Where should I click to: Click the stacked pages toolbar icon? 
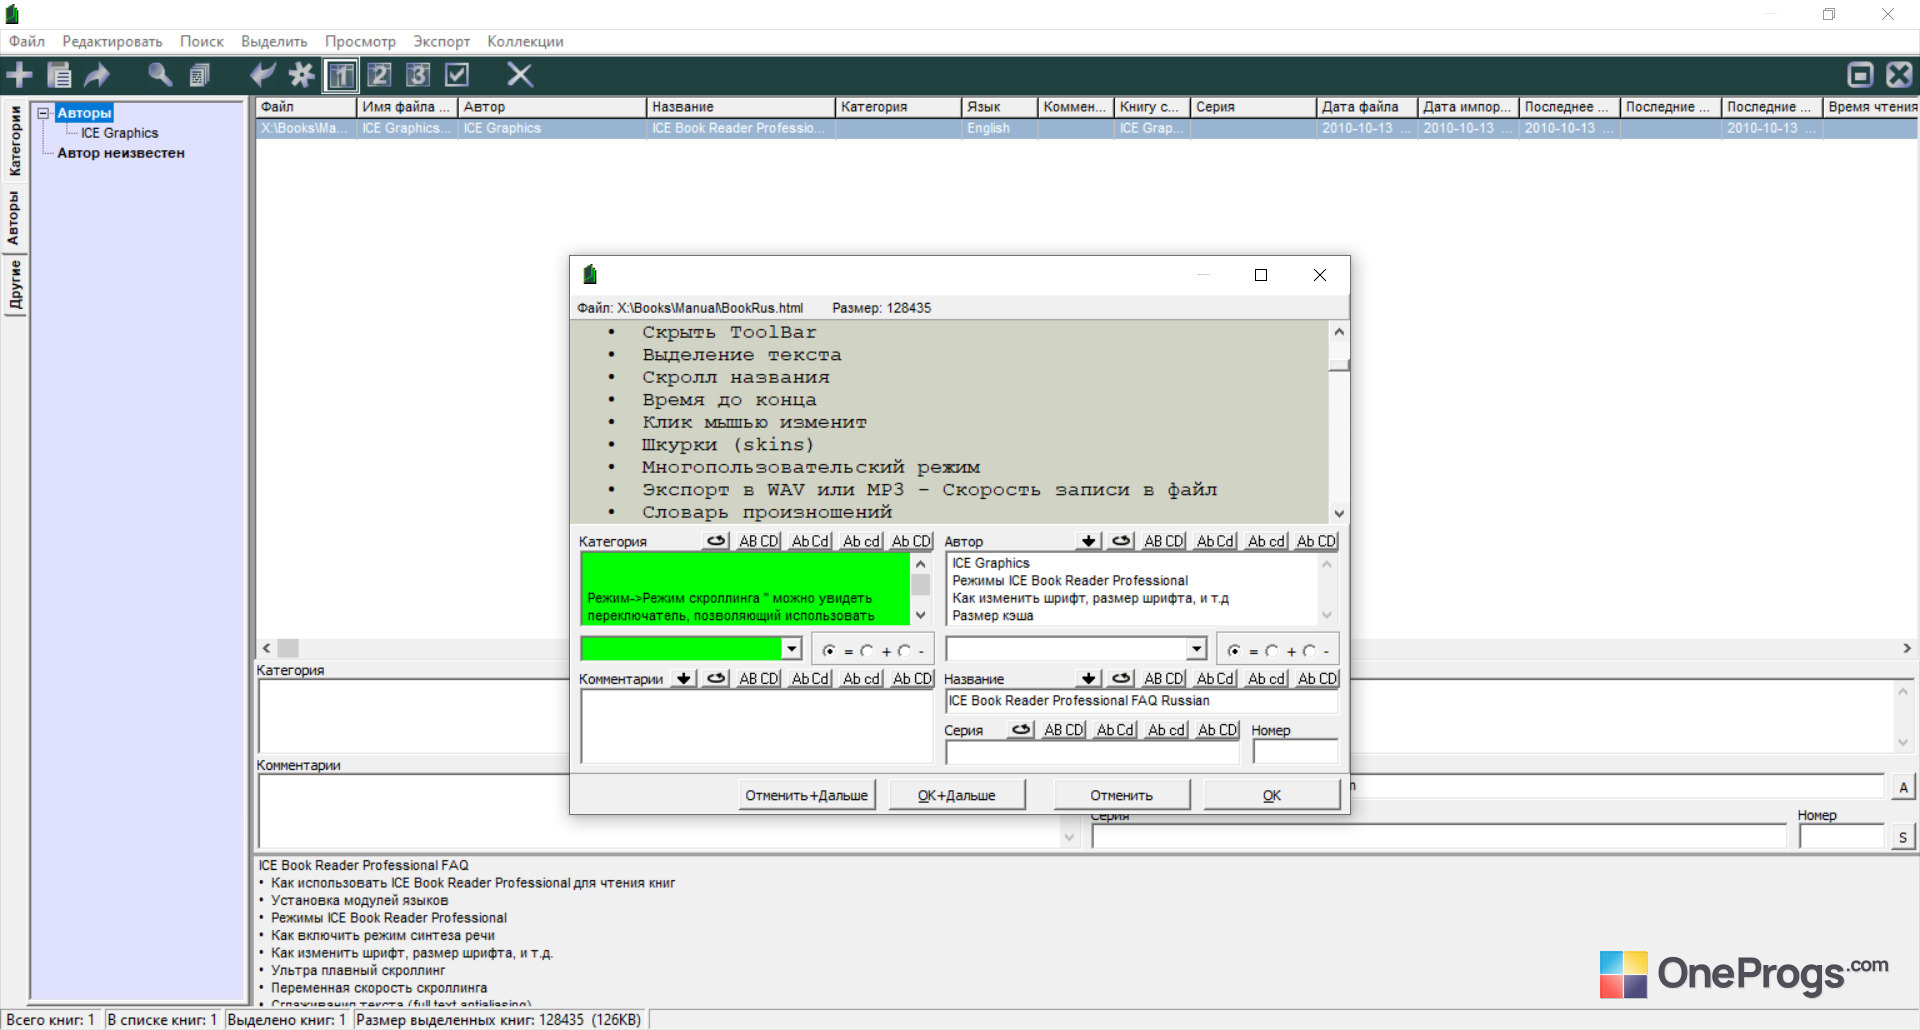point(200,75)
